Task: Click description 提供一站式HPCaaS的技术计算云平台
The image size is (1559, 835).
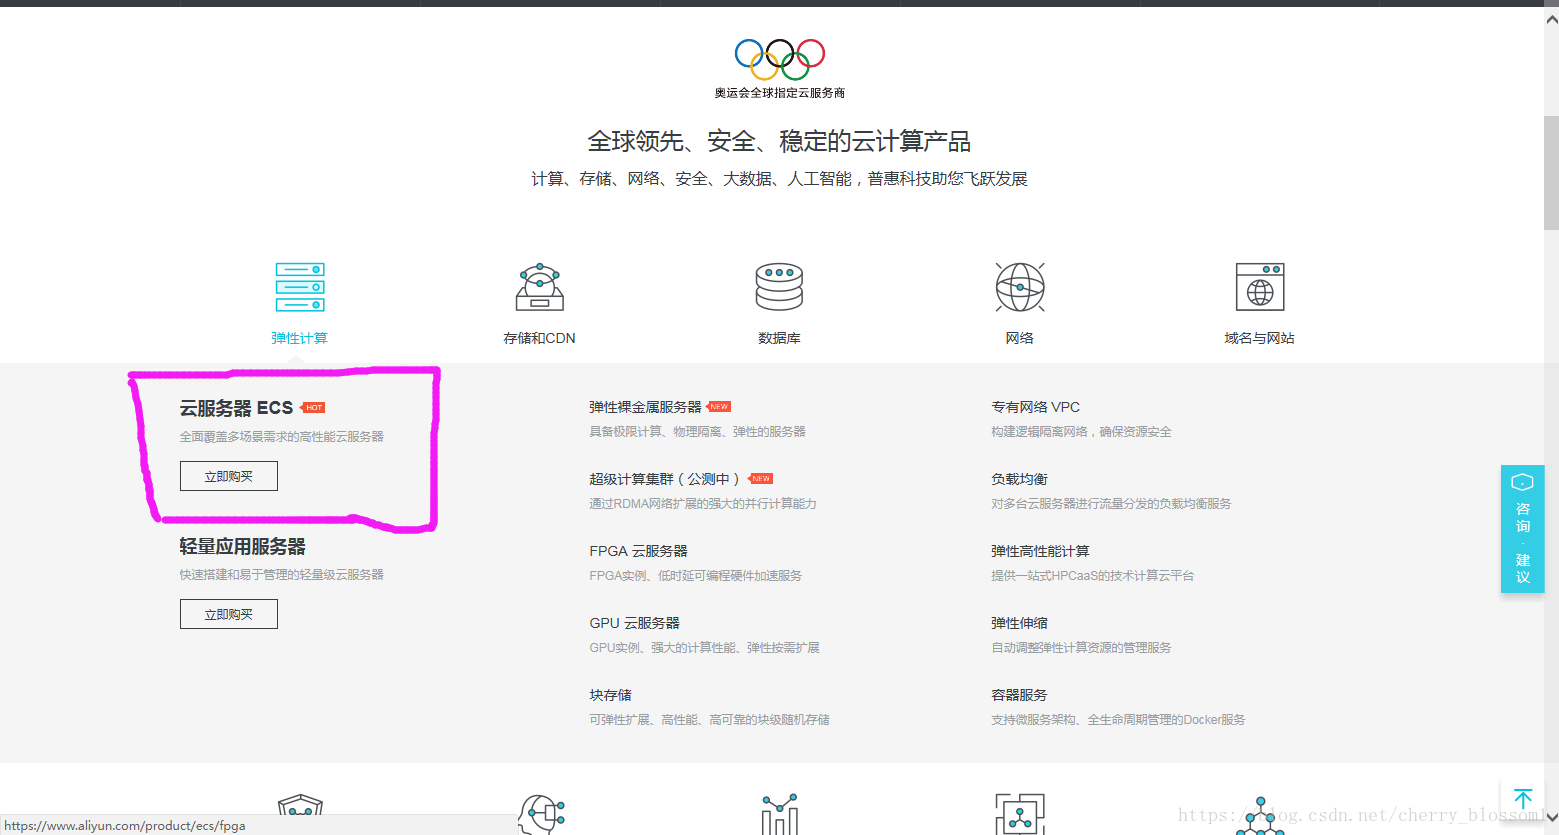Action: coord(1093,576)
